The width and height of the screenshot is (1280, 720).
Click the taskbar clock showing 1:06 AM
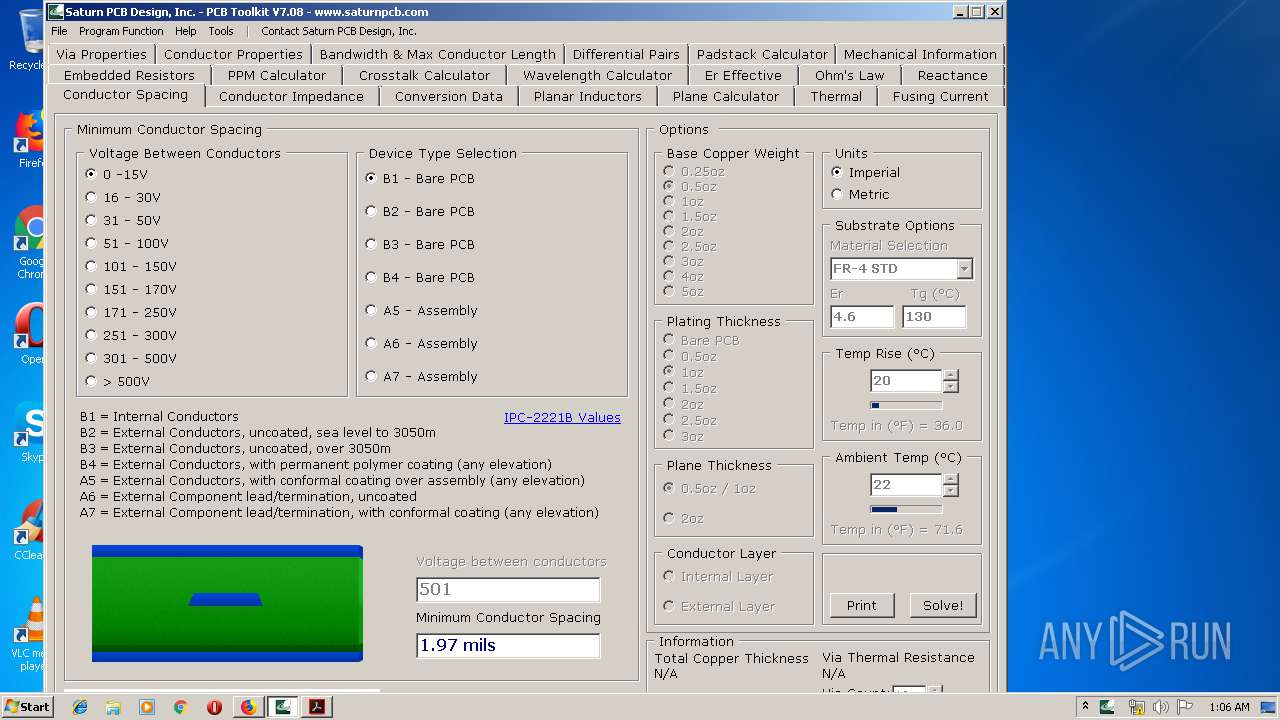(x=1229, y=707)
